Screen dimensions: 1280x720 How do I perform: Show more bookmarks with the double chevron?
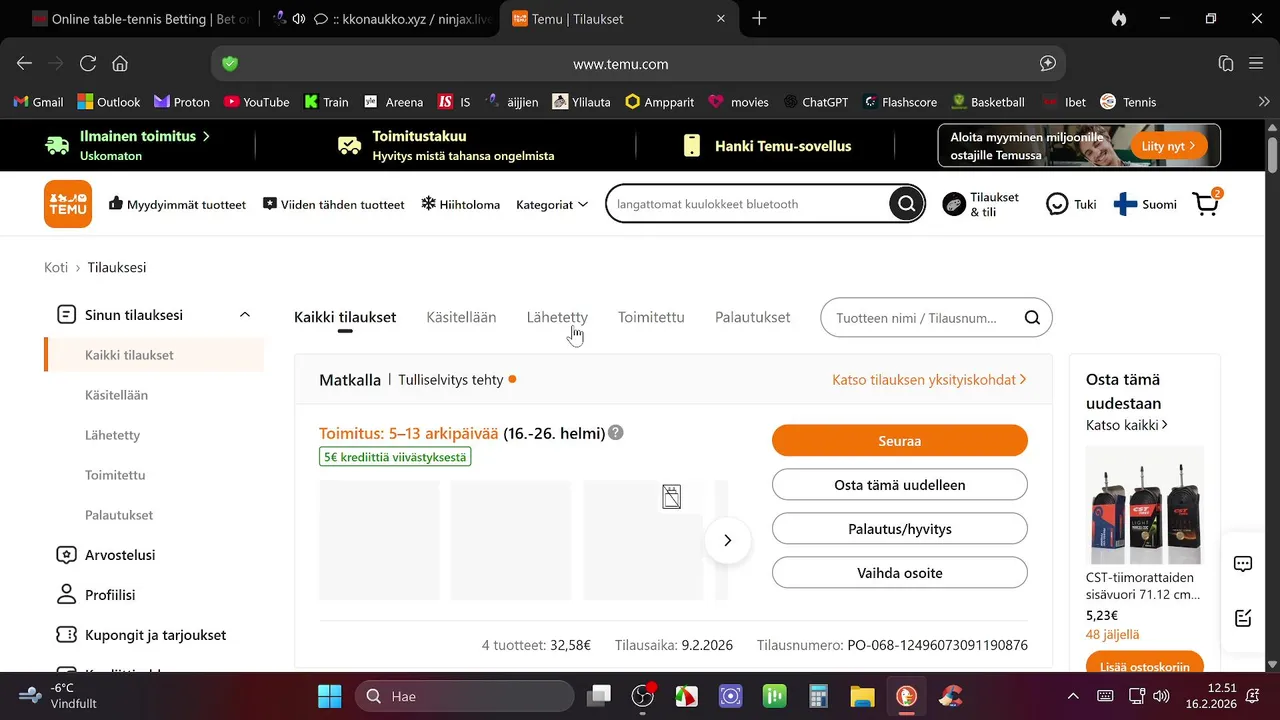coord(1264,102)
